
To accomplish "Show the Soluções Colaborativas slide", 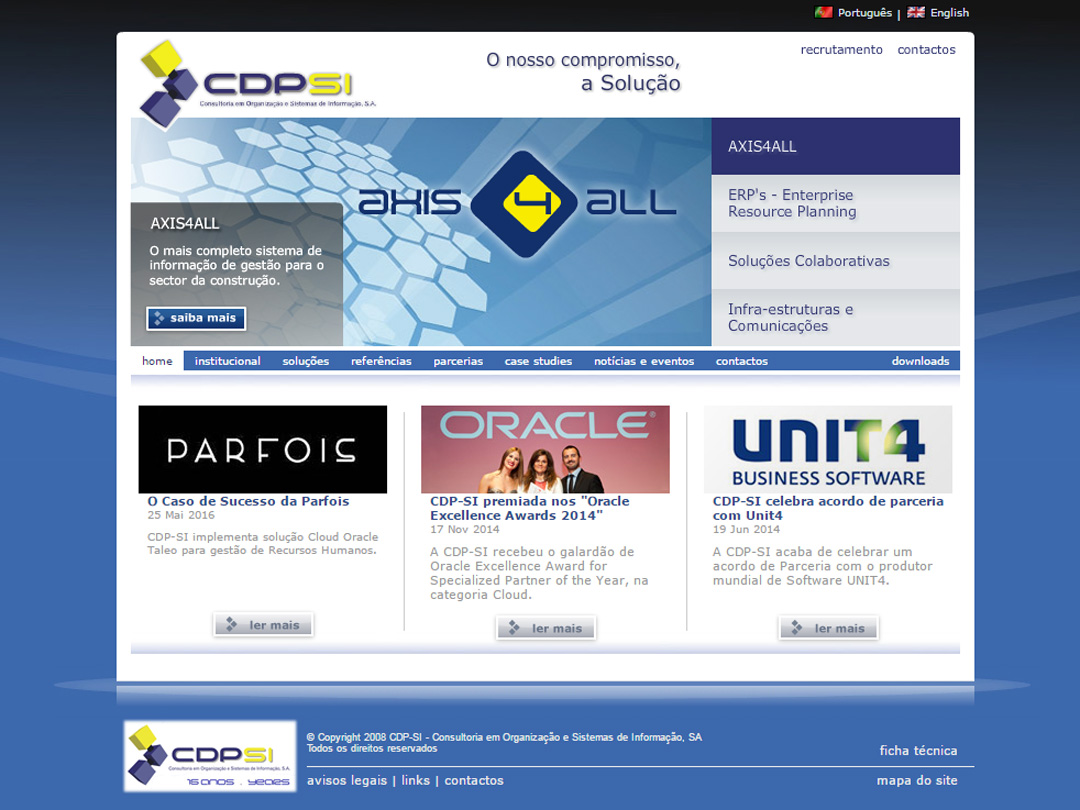I will click(x=835, y=261).
